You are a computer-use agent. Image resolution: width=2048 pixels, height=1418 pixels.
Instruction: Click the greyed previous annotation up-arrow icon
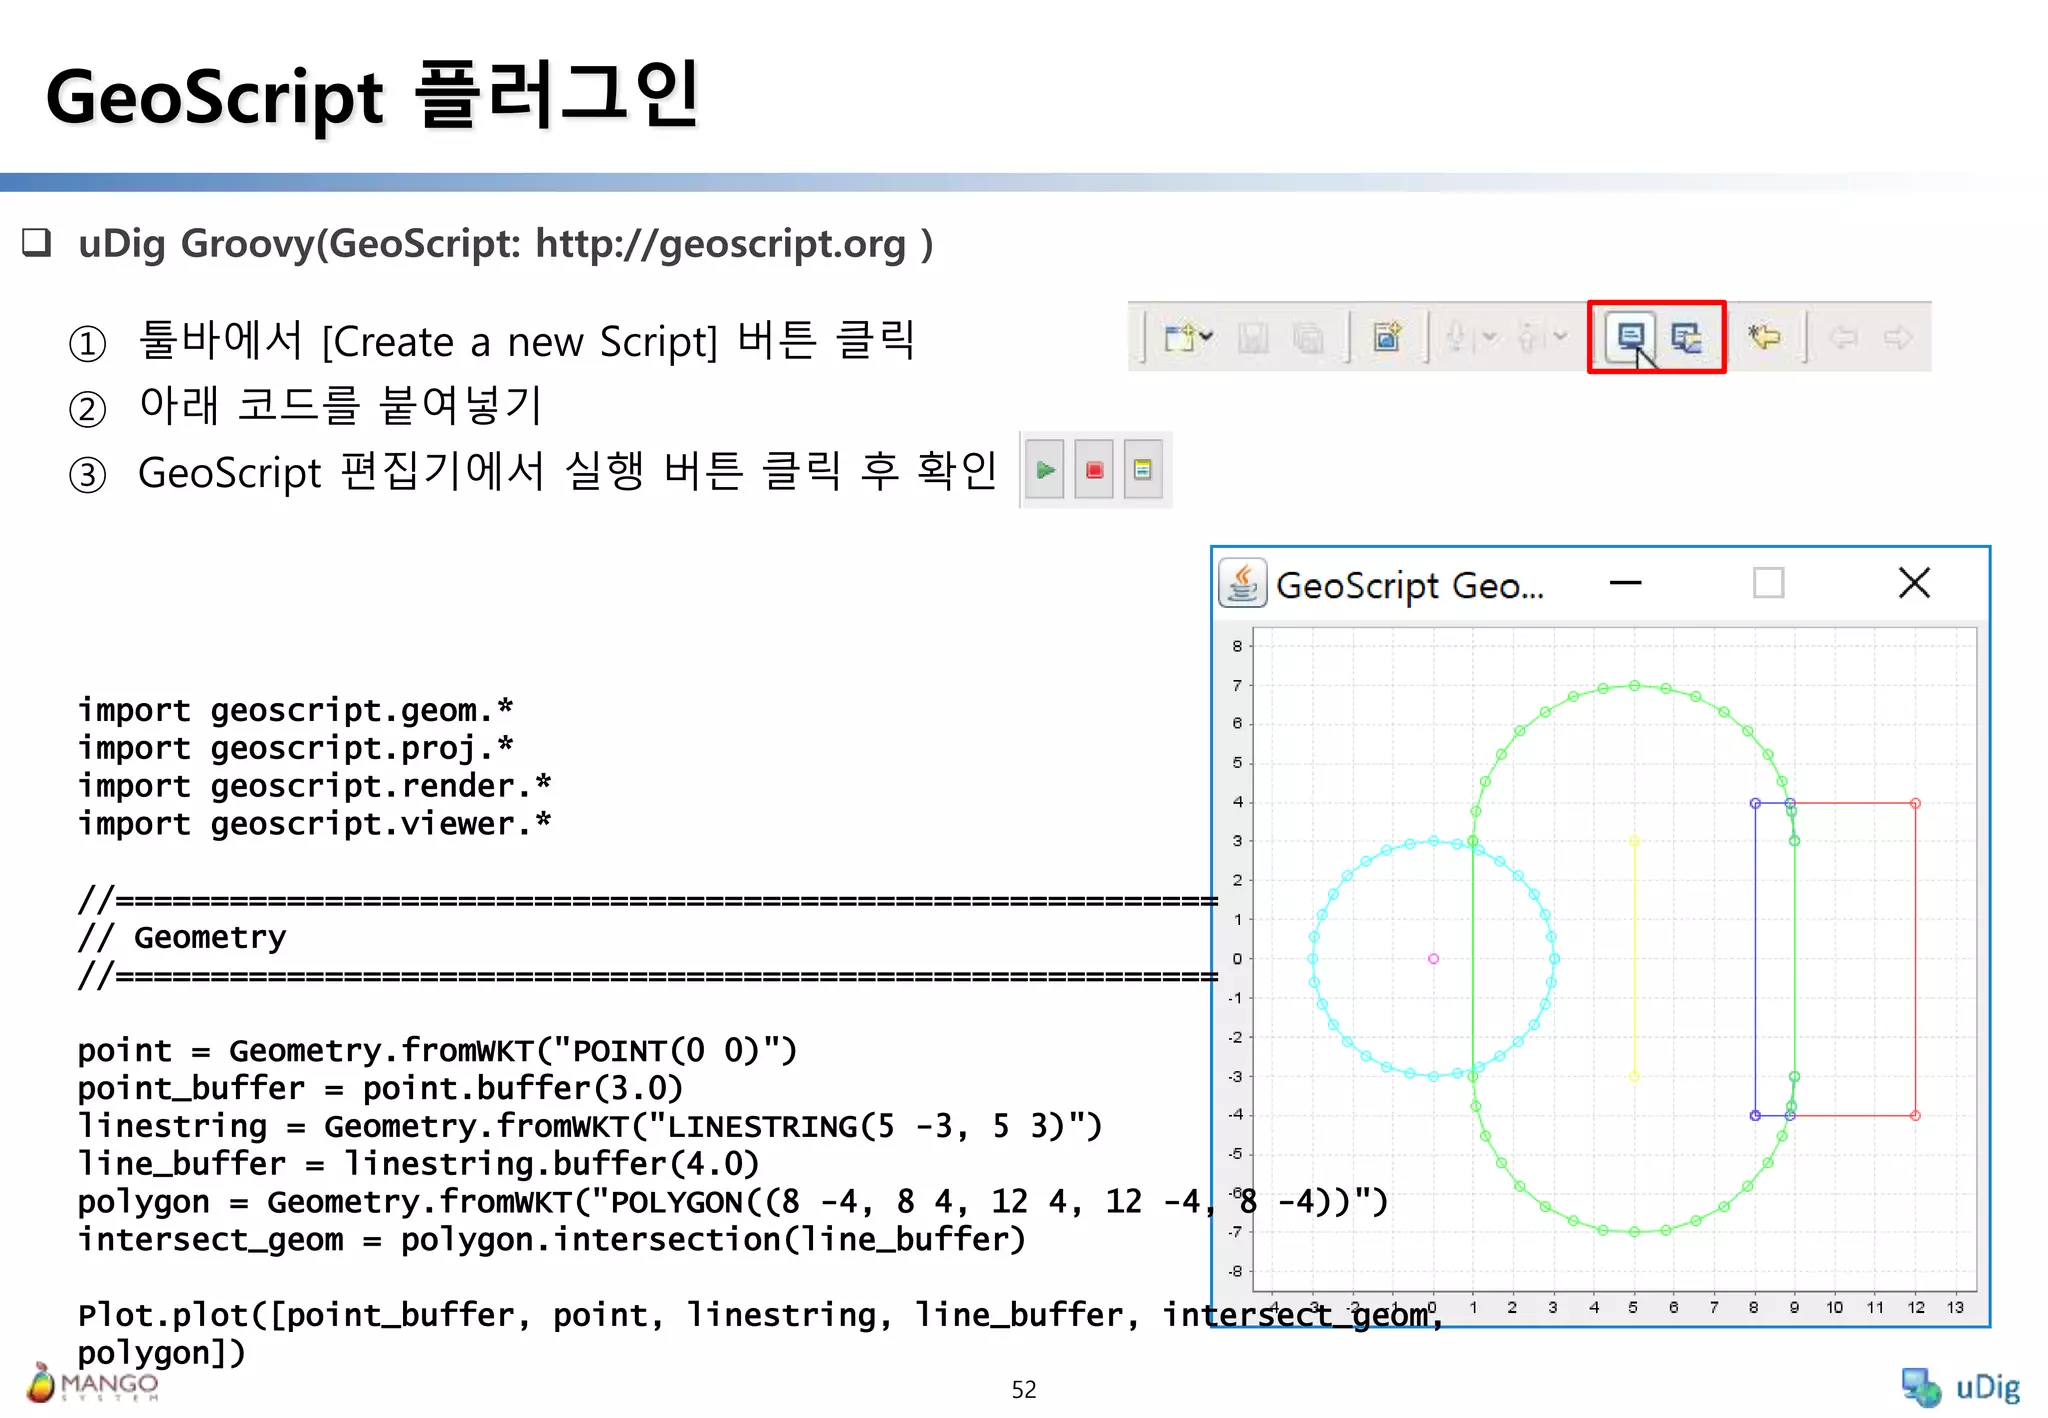pyautogui.click(x=1527, y=338)
